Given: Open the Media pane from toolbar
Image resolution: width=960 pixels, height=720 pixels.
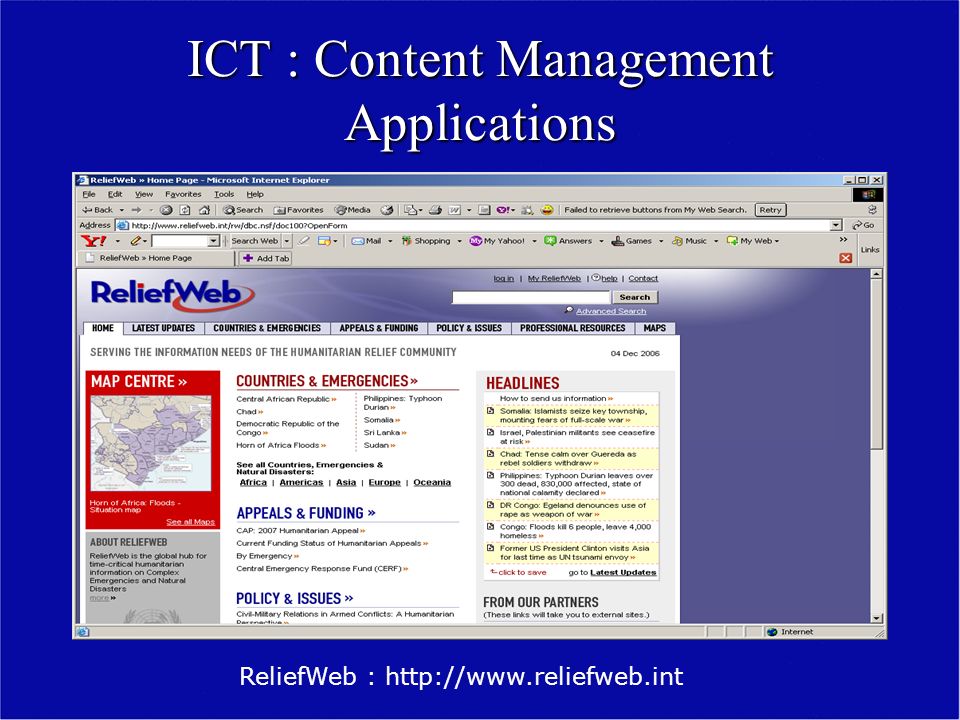Looking at the screenshot, I should [x=353, y=210].
